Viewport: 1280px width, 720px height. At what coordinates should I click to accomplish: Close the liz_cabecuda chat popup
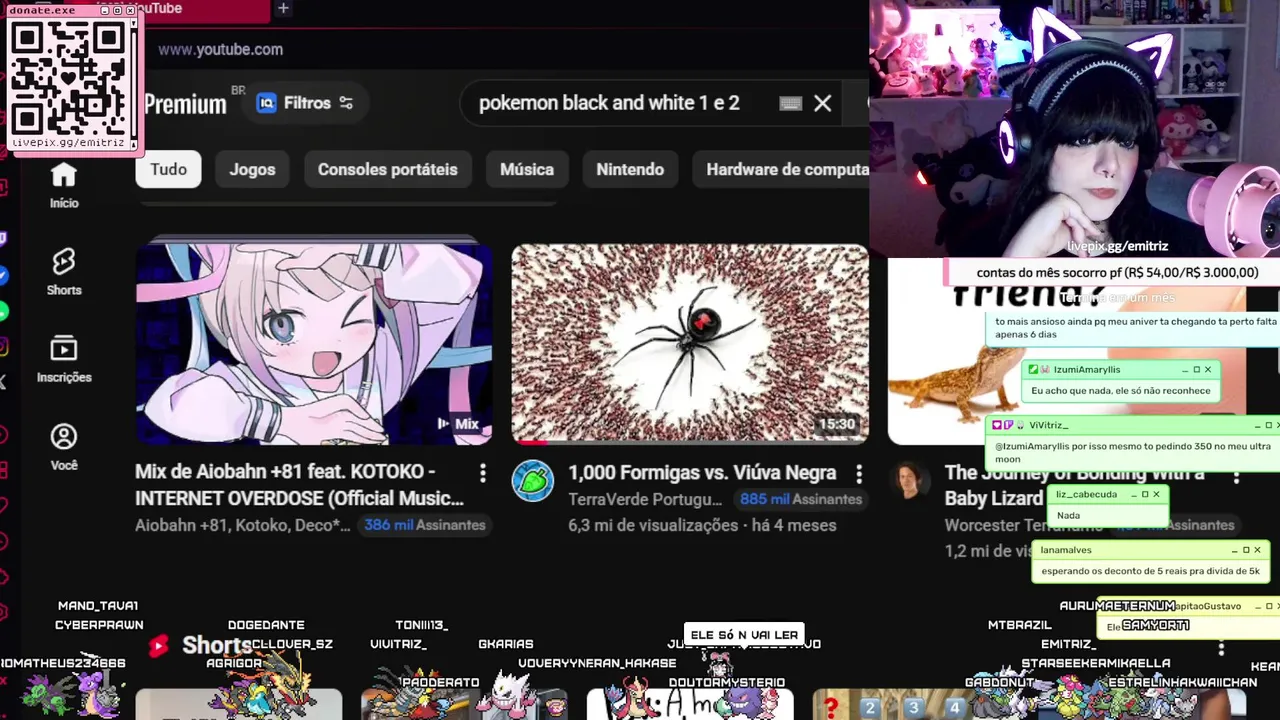click(x=1156, y=494)
